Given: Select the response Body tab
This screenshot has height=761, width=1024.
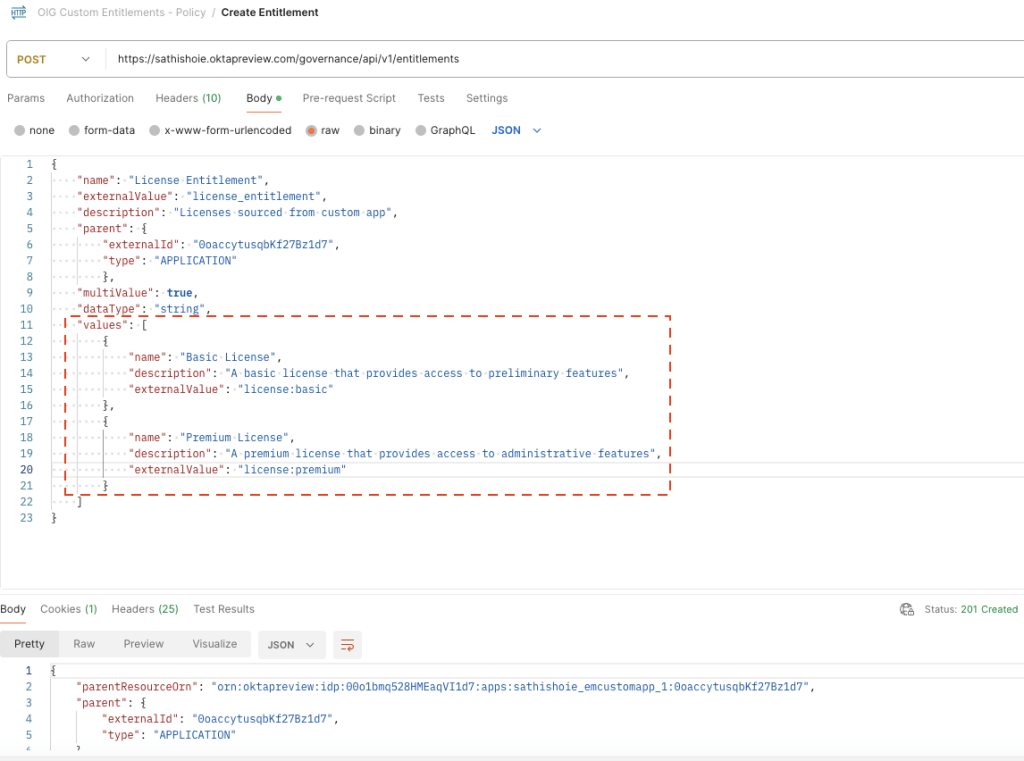Looking at the screenshot, I should pyautogui.click(x=13, y=609).
